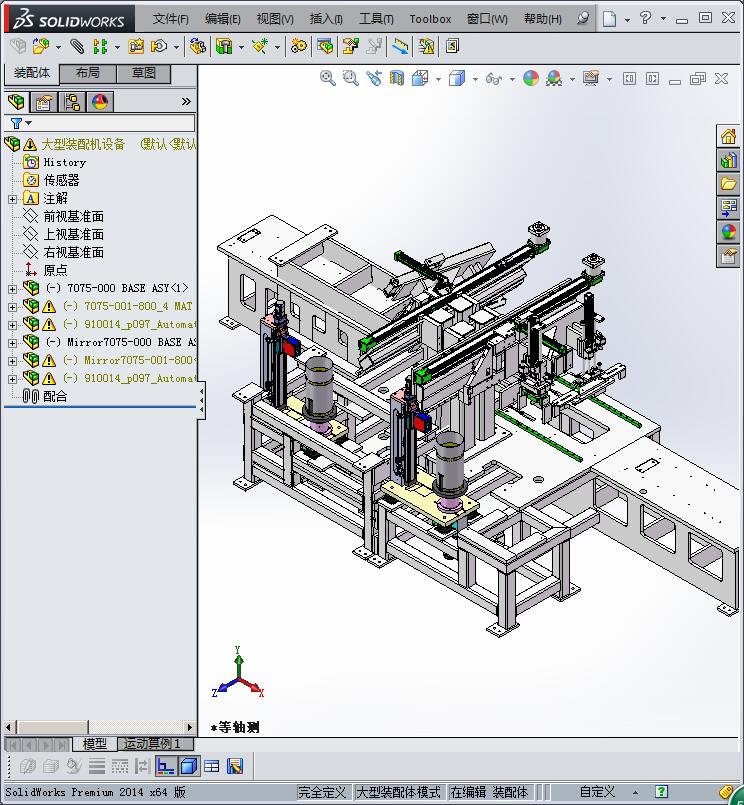Open the 文件(F) menu

coord(170,19)
